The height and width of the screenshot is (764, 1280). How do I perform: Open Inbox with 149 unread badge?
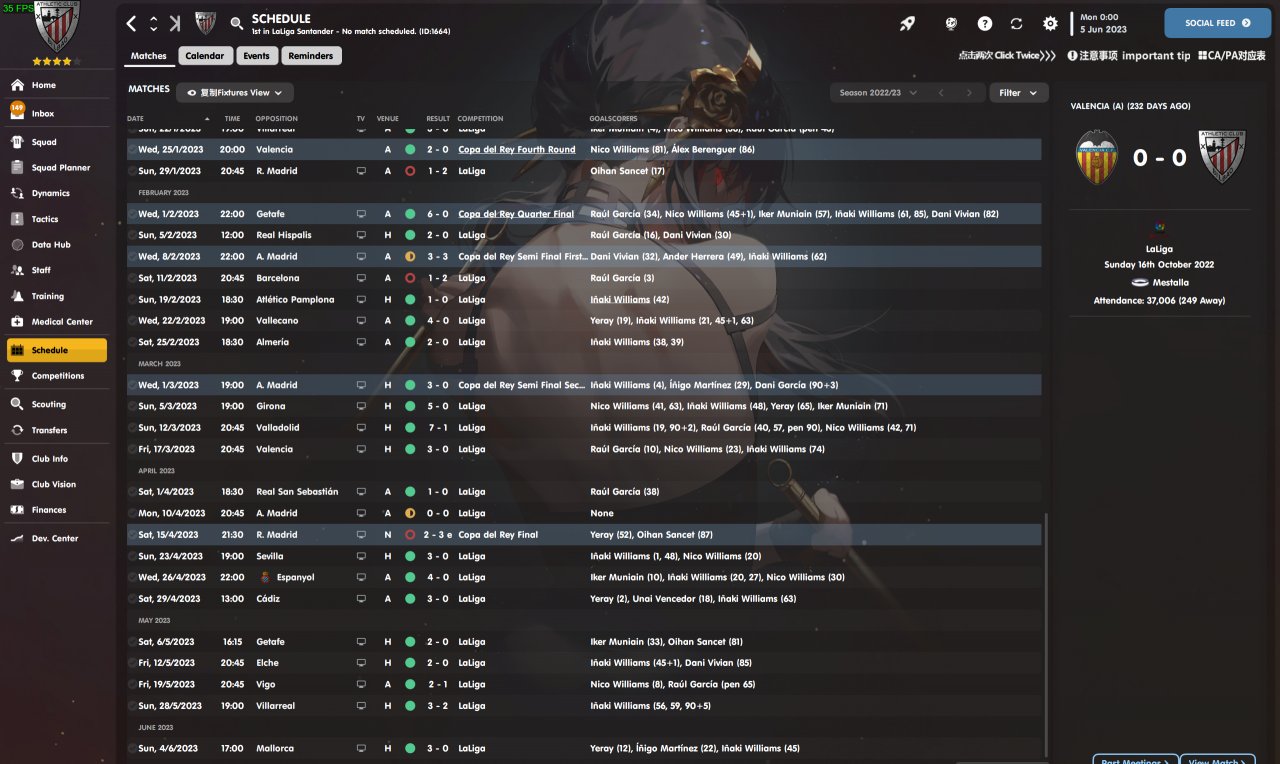(58, 113)
